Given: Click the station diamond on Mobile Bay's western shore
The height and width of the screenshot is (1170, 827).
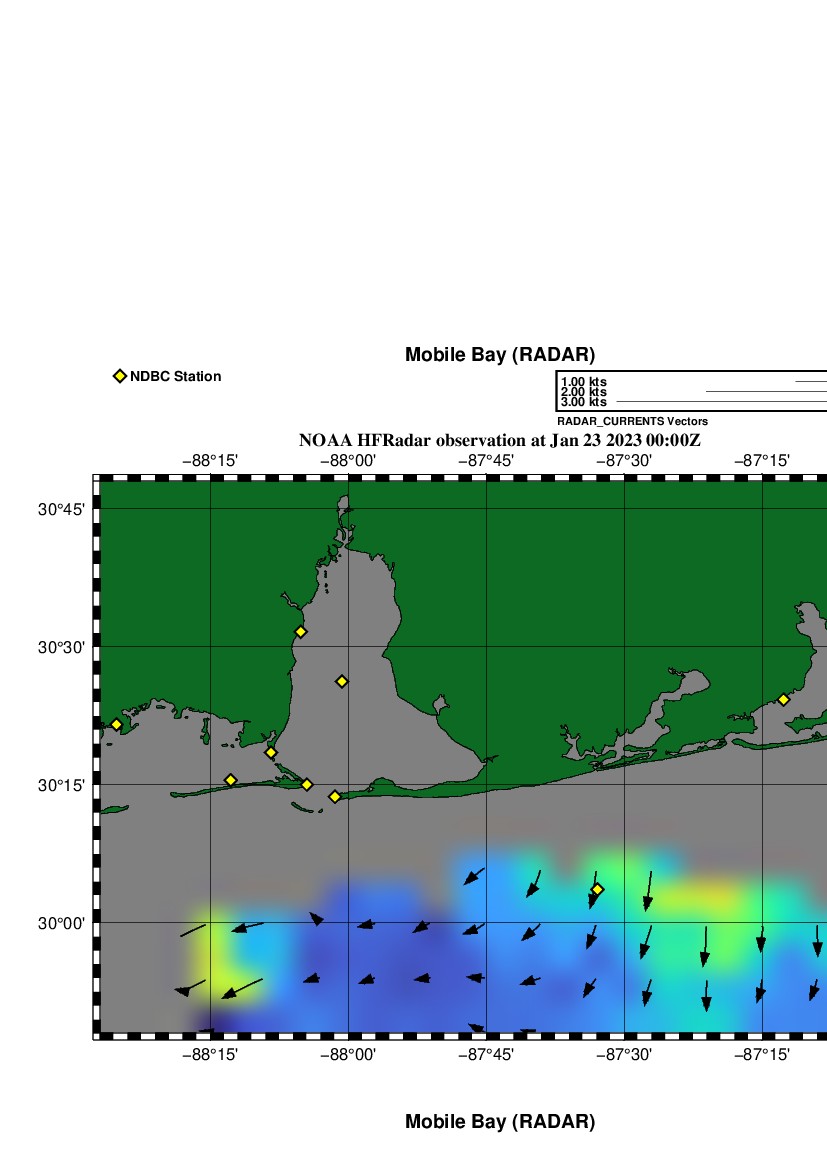Looking at the screenshot, I should pyautogui.click(x=300, y=631).
